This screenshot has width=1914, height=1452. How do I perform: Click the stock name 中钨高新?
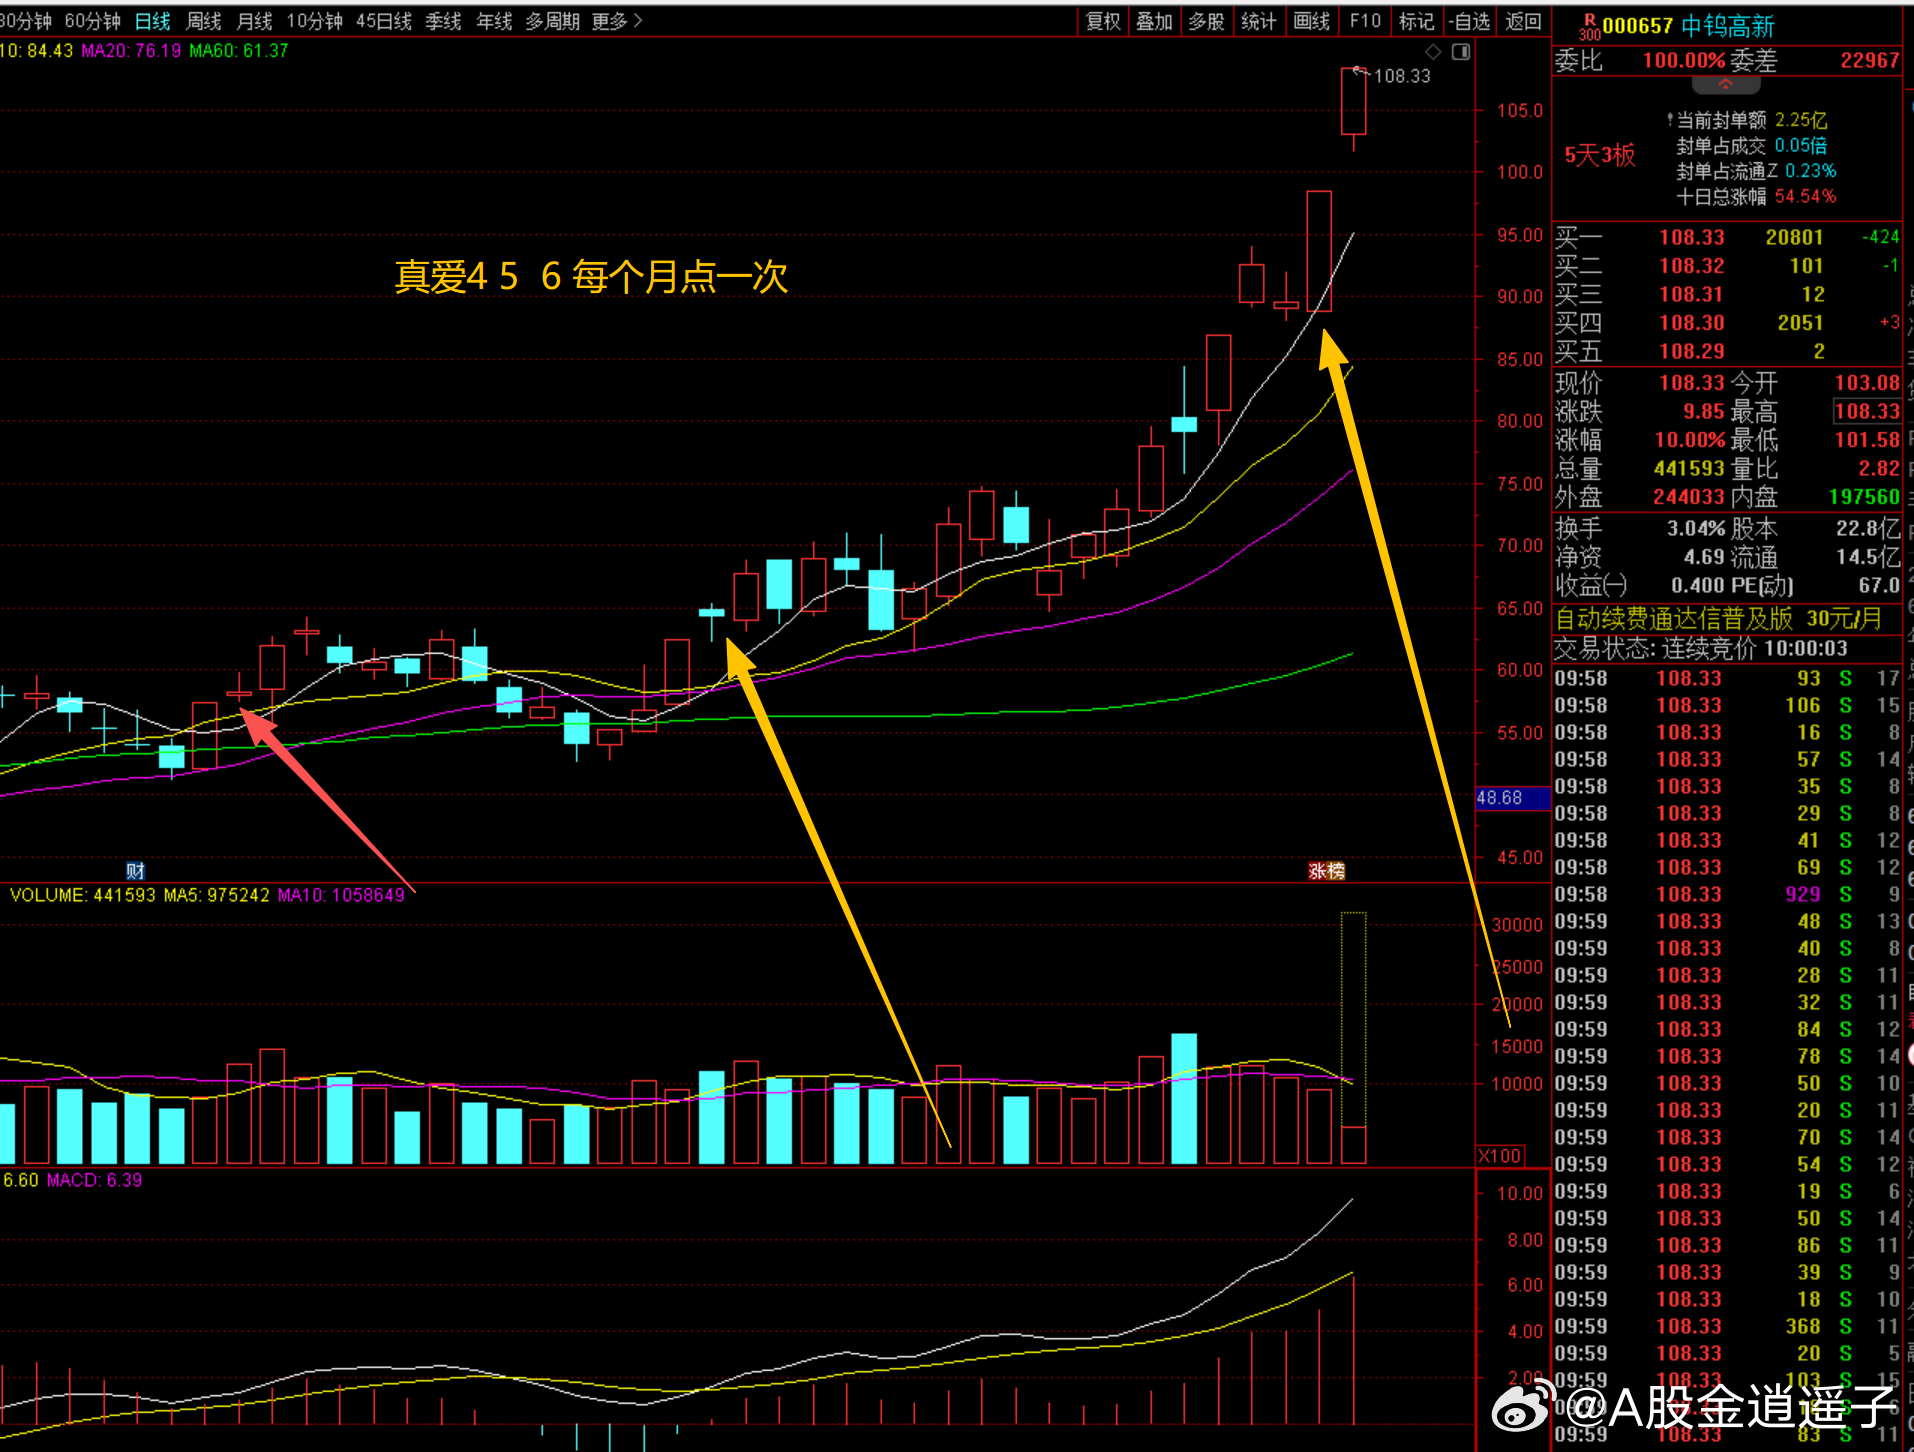[1728, 26]
